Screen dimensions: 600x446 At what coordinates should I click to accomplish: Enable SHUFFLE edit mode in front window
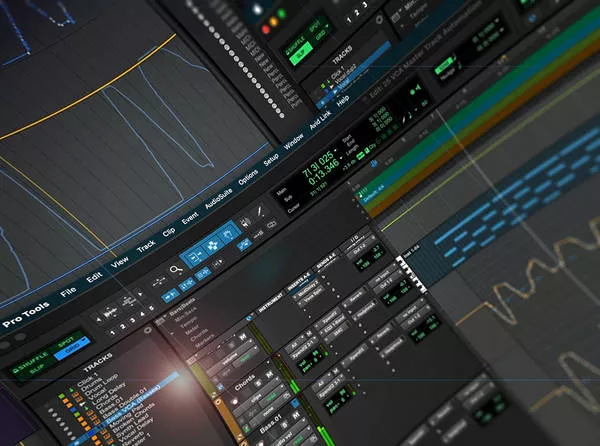pos(29,362)
